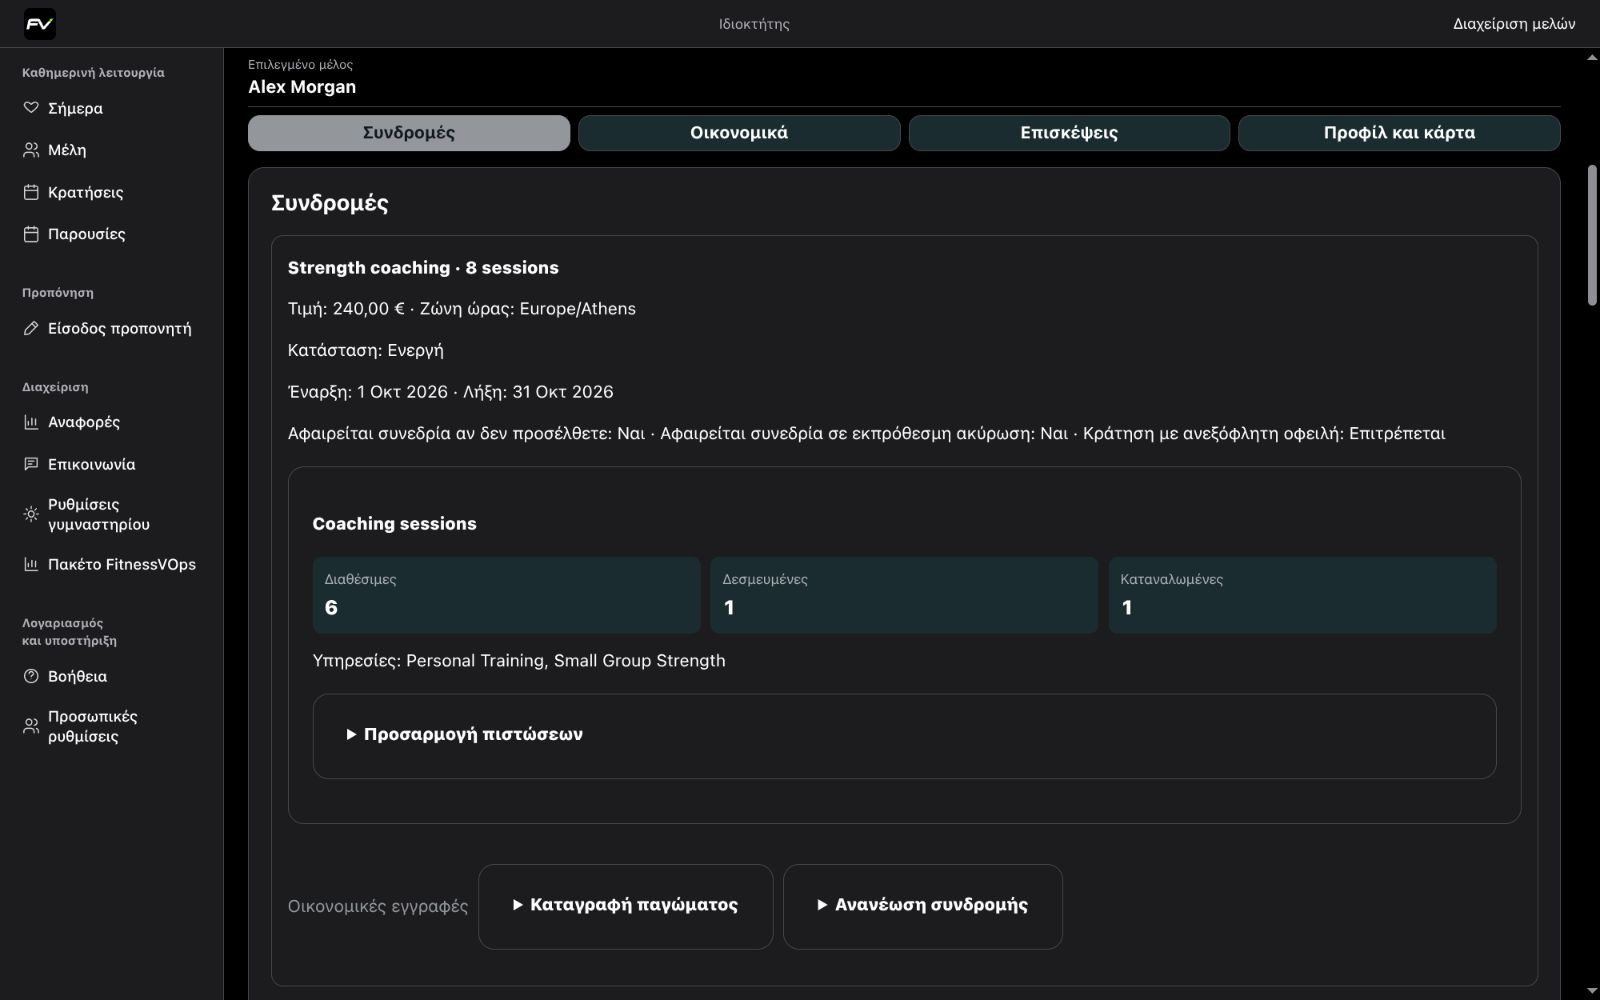Expand the Καταγραφή παγώματος disclosure

coord(625,905)
